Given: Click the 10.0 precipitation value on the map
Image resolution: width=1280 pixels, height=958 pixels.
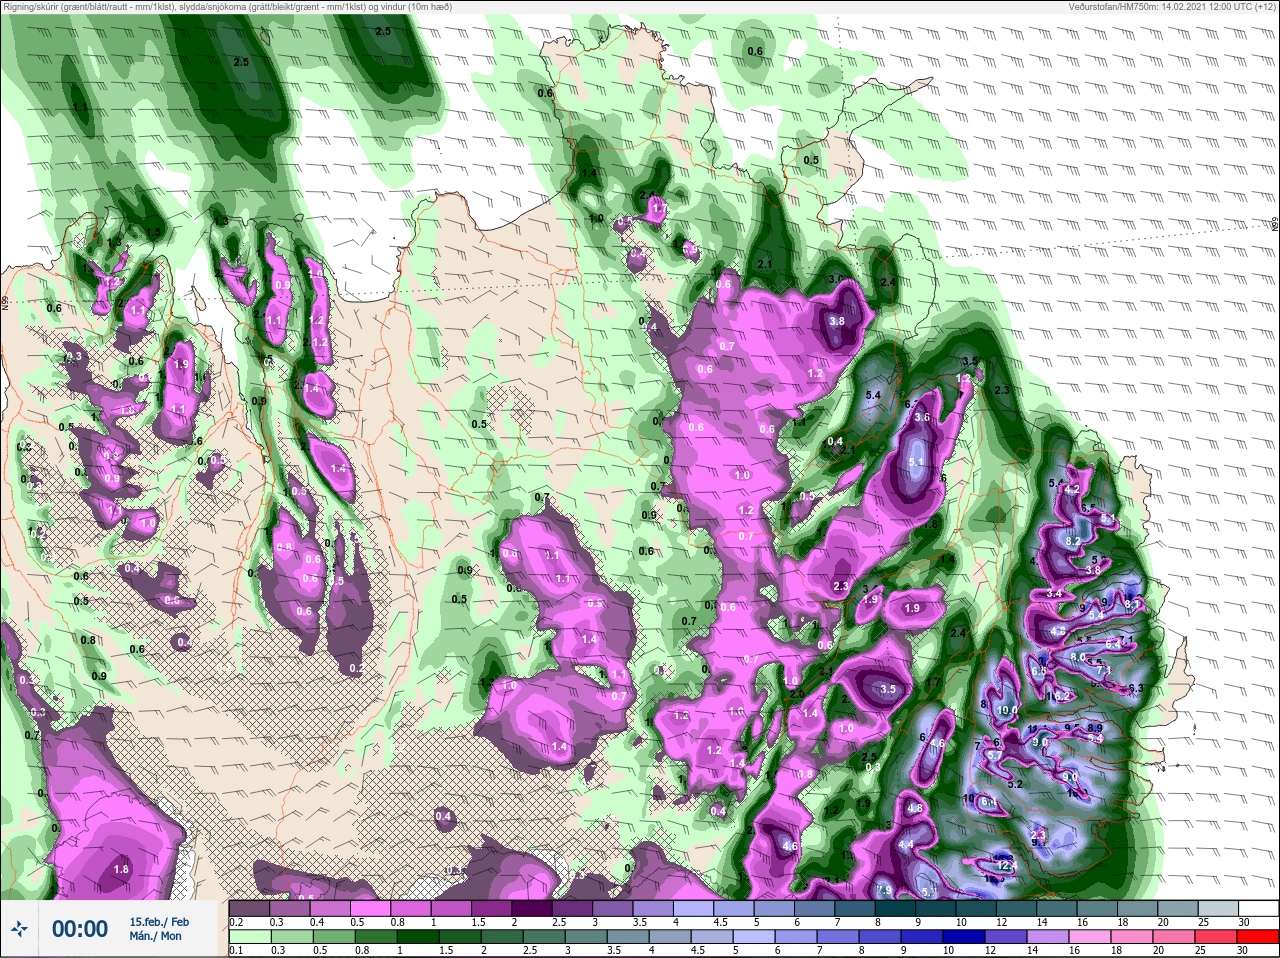Looking at the screenshot, I should [x=1006, y=710].
